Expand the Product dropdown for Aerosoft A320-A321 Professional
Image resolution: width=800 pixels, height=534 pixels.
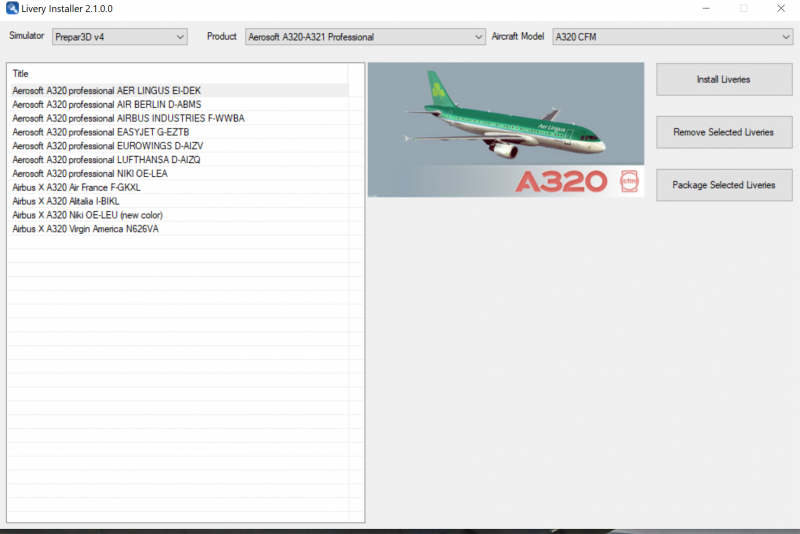click(365, 37)
